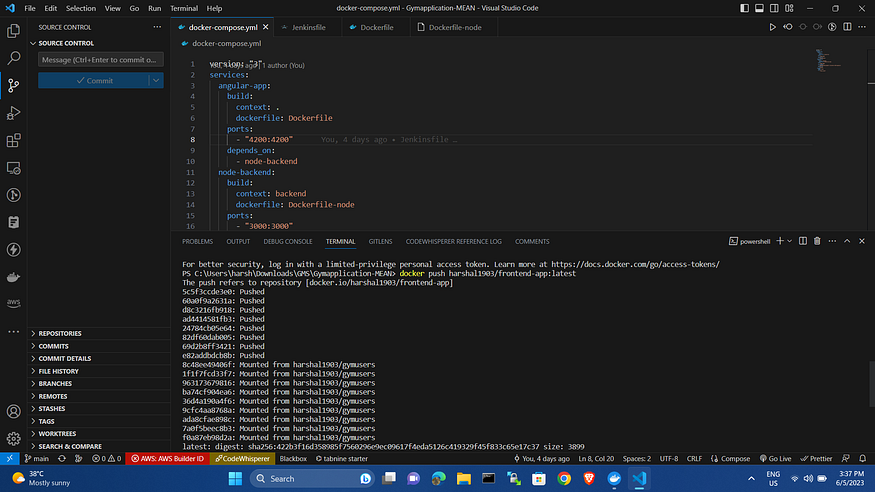
Task: Open Brave browser from taskbar
Action: 589,479
